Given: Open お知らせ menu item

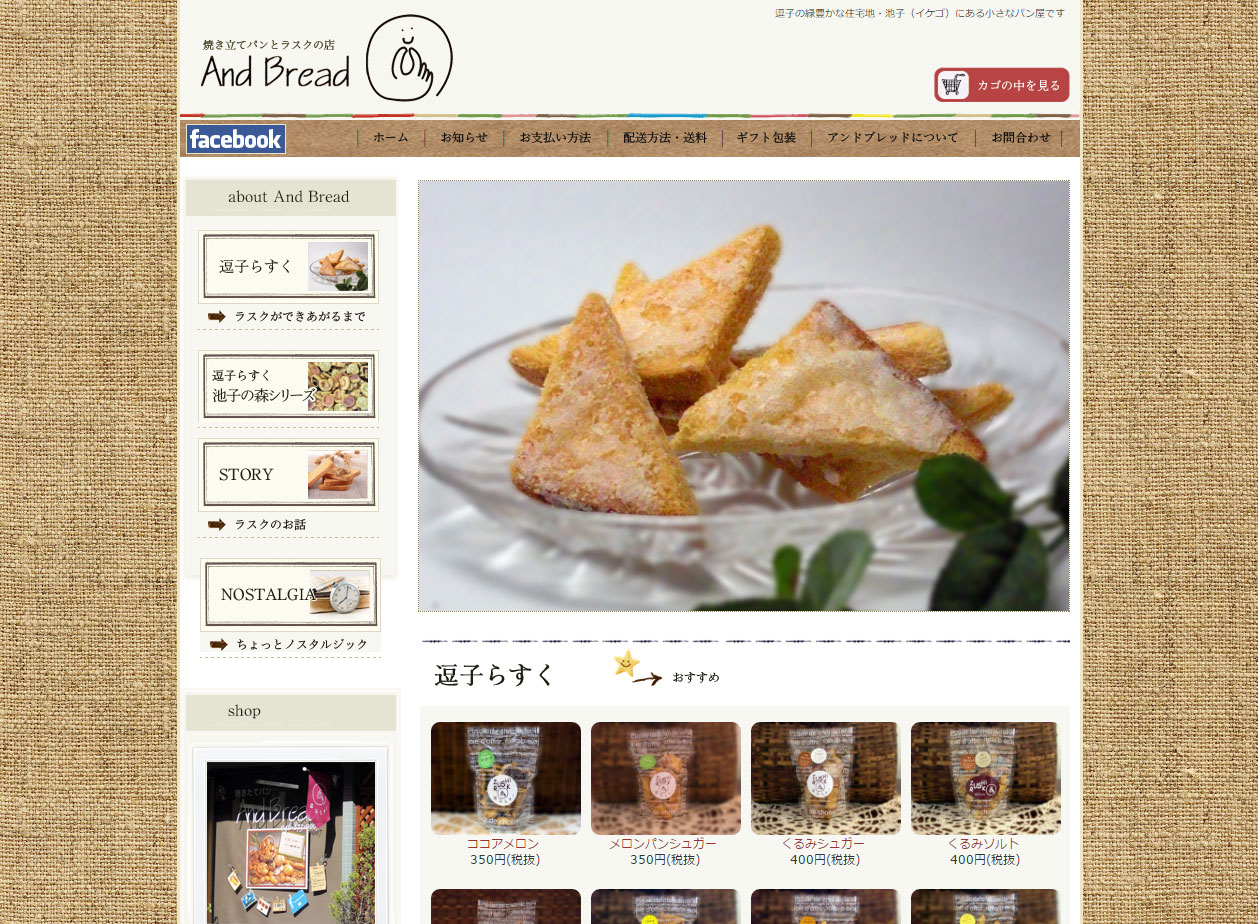Looking at the screenshot, I should point(464,138).
